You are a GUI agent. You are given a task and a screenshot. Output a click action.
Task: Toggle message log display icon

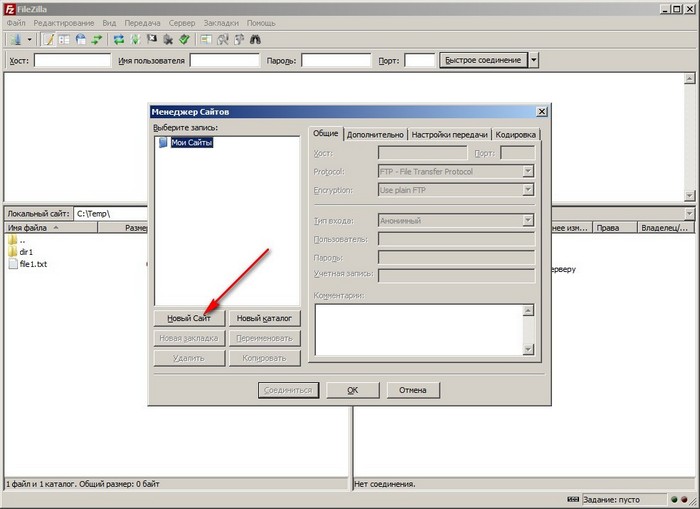[x=48, y=40]
